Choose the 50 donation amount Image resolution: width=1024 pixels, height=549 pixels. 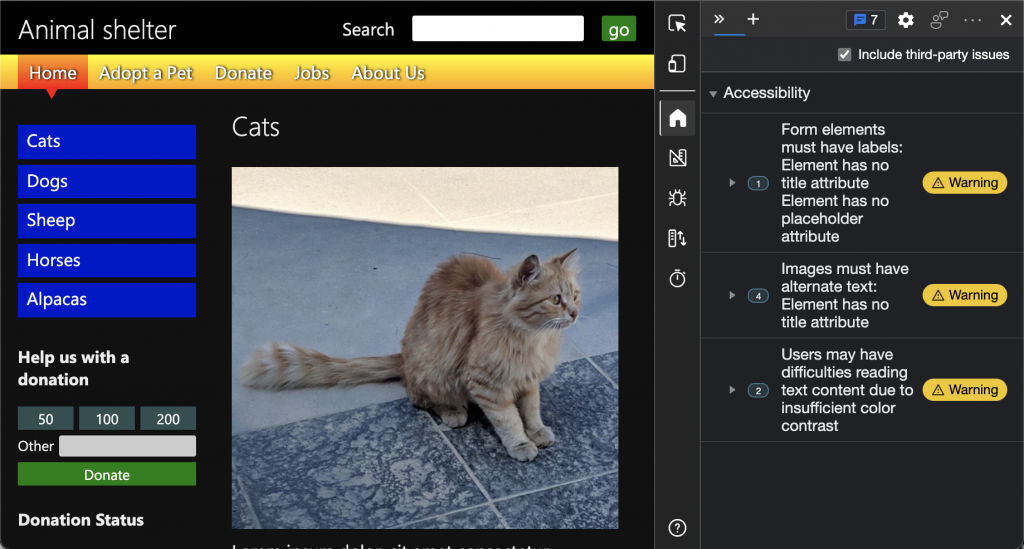(46, 418)
